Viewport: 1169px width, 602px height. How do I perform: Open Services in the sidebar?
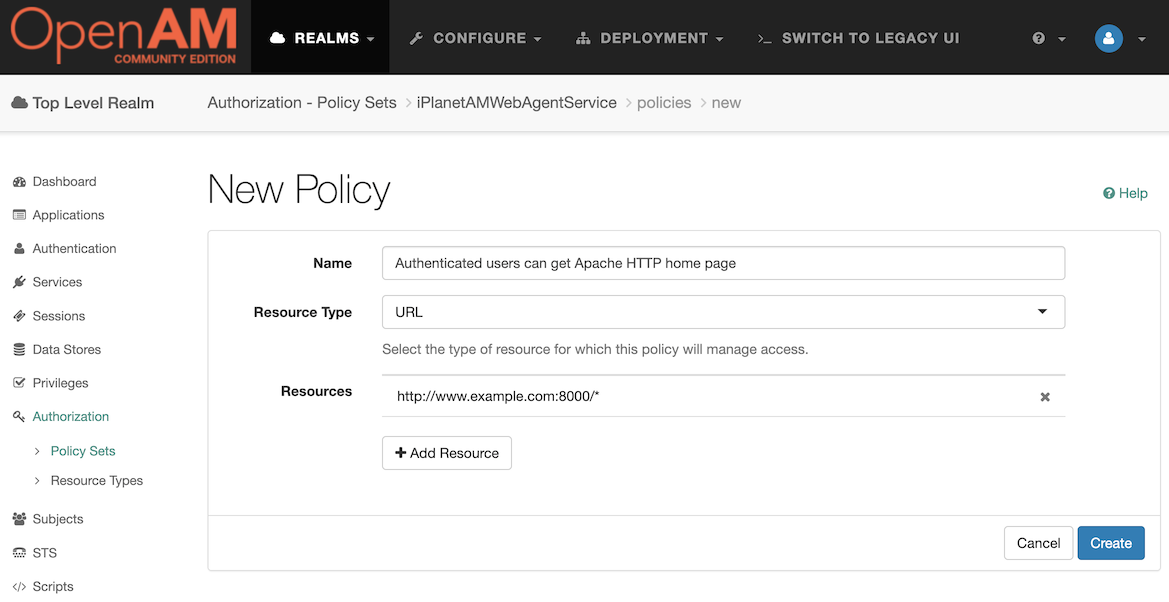[57, 282]
